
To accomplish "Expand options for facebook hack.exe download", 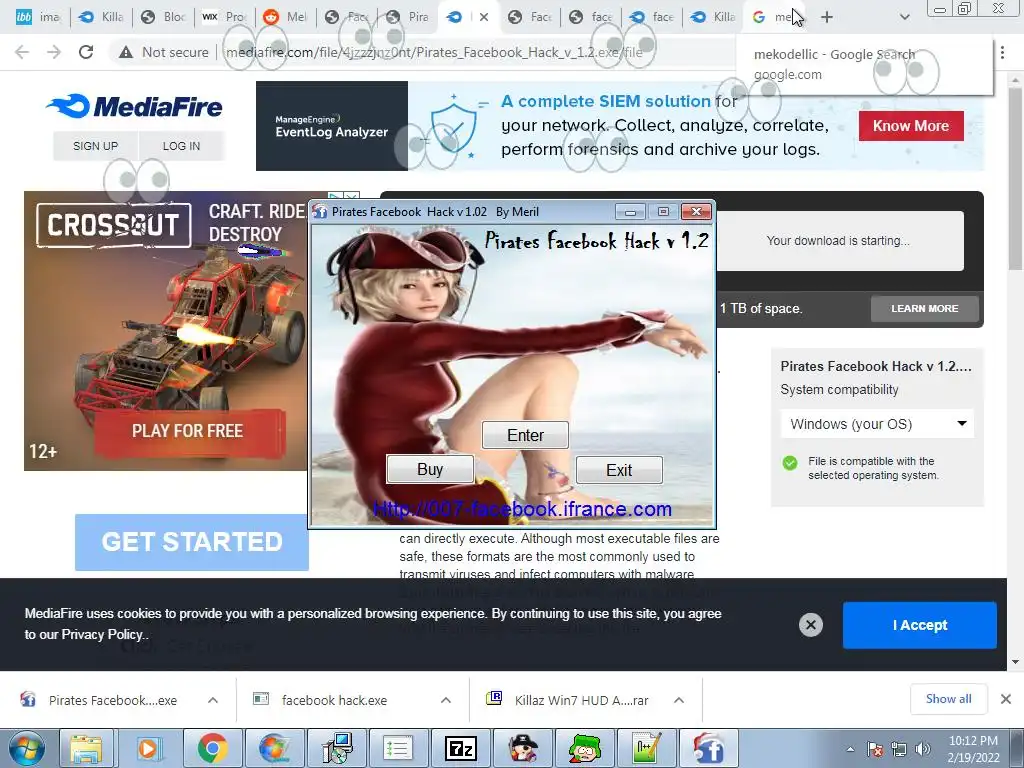I will click(x=446, y=700).
